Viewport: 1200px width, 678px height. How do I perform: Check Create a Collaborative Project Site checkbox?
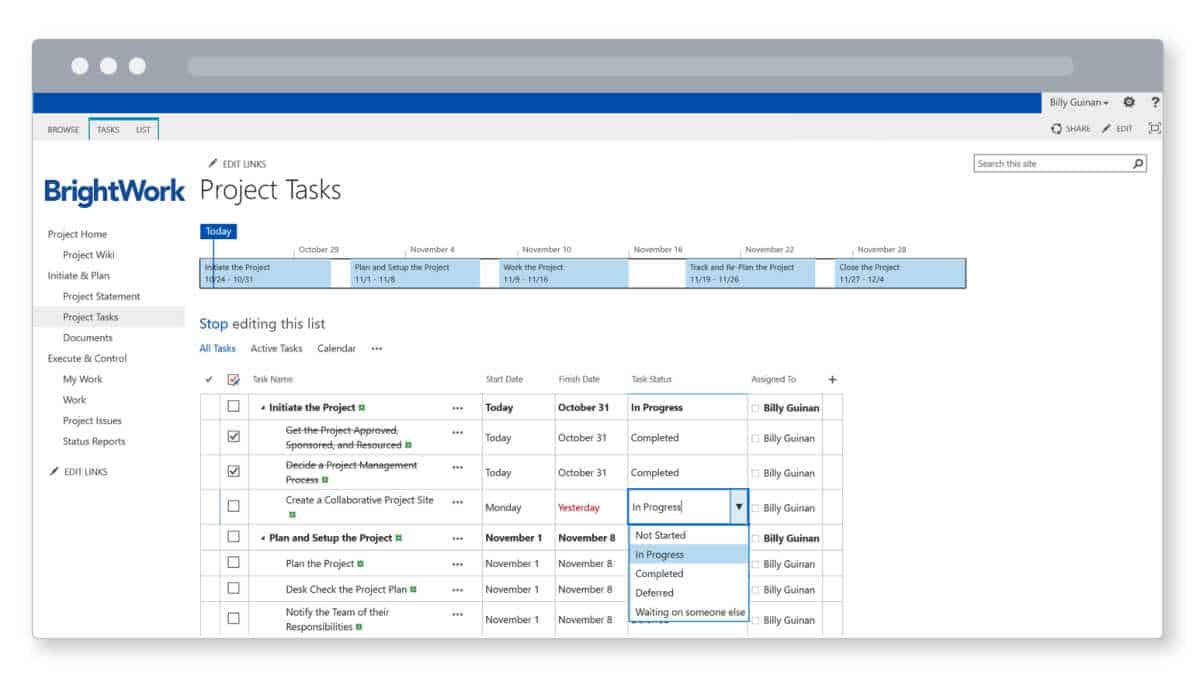pyautogui.click(x=233, y=506)
